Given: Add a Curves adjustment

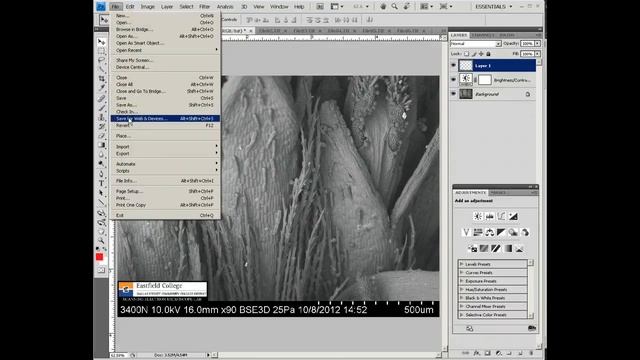Looking at the screenshot, I should point(501,216).
